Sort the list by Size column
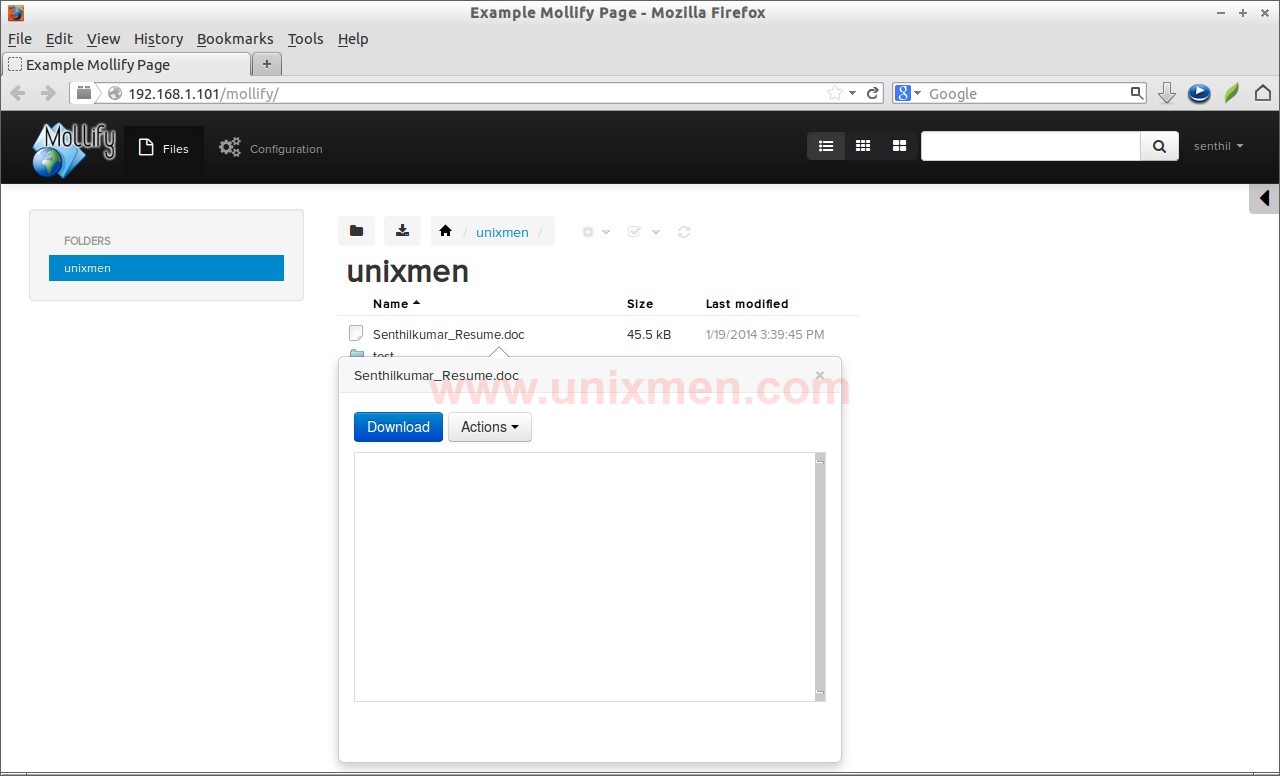1280x776 pixels. [640, 304]
